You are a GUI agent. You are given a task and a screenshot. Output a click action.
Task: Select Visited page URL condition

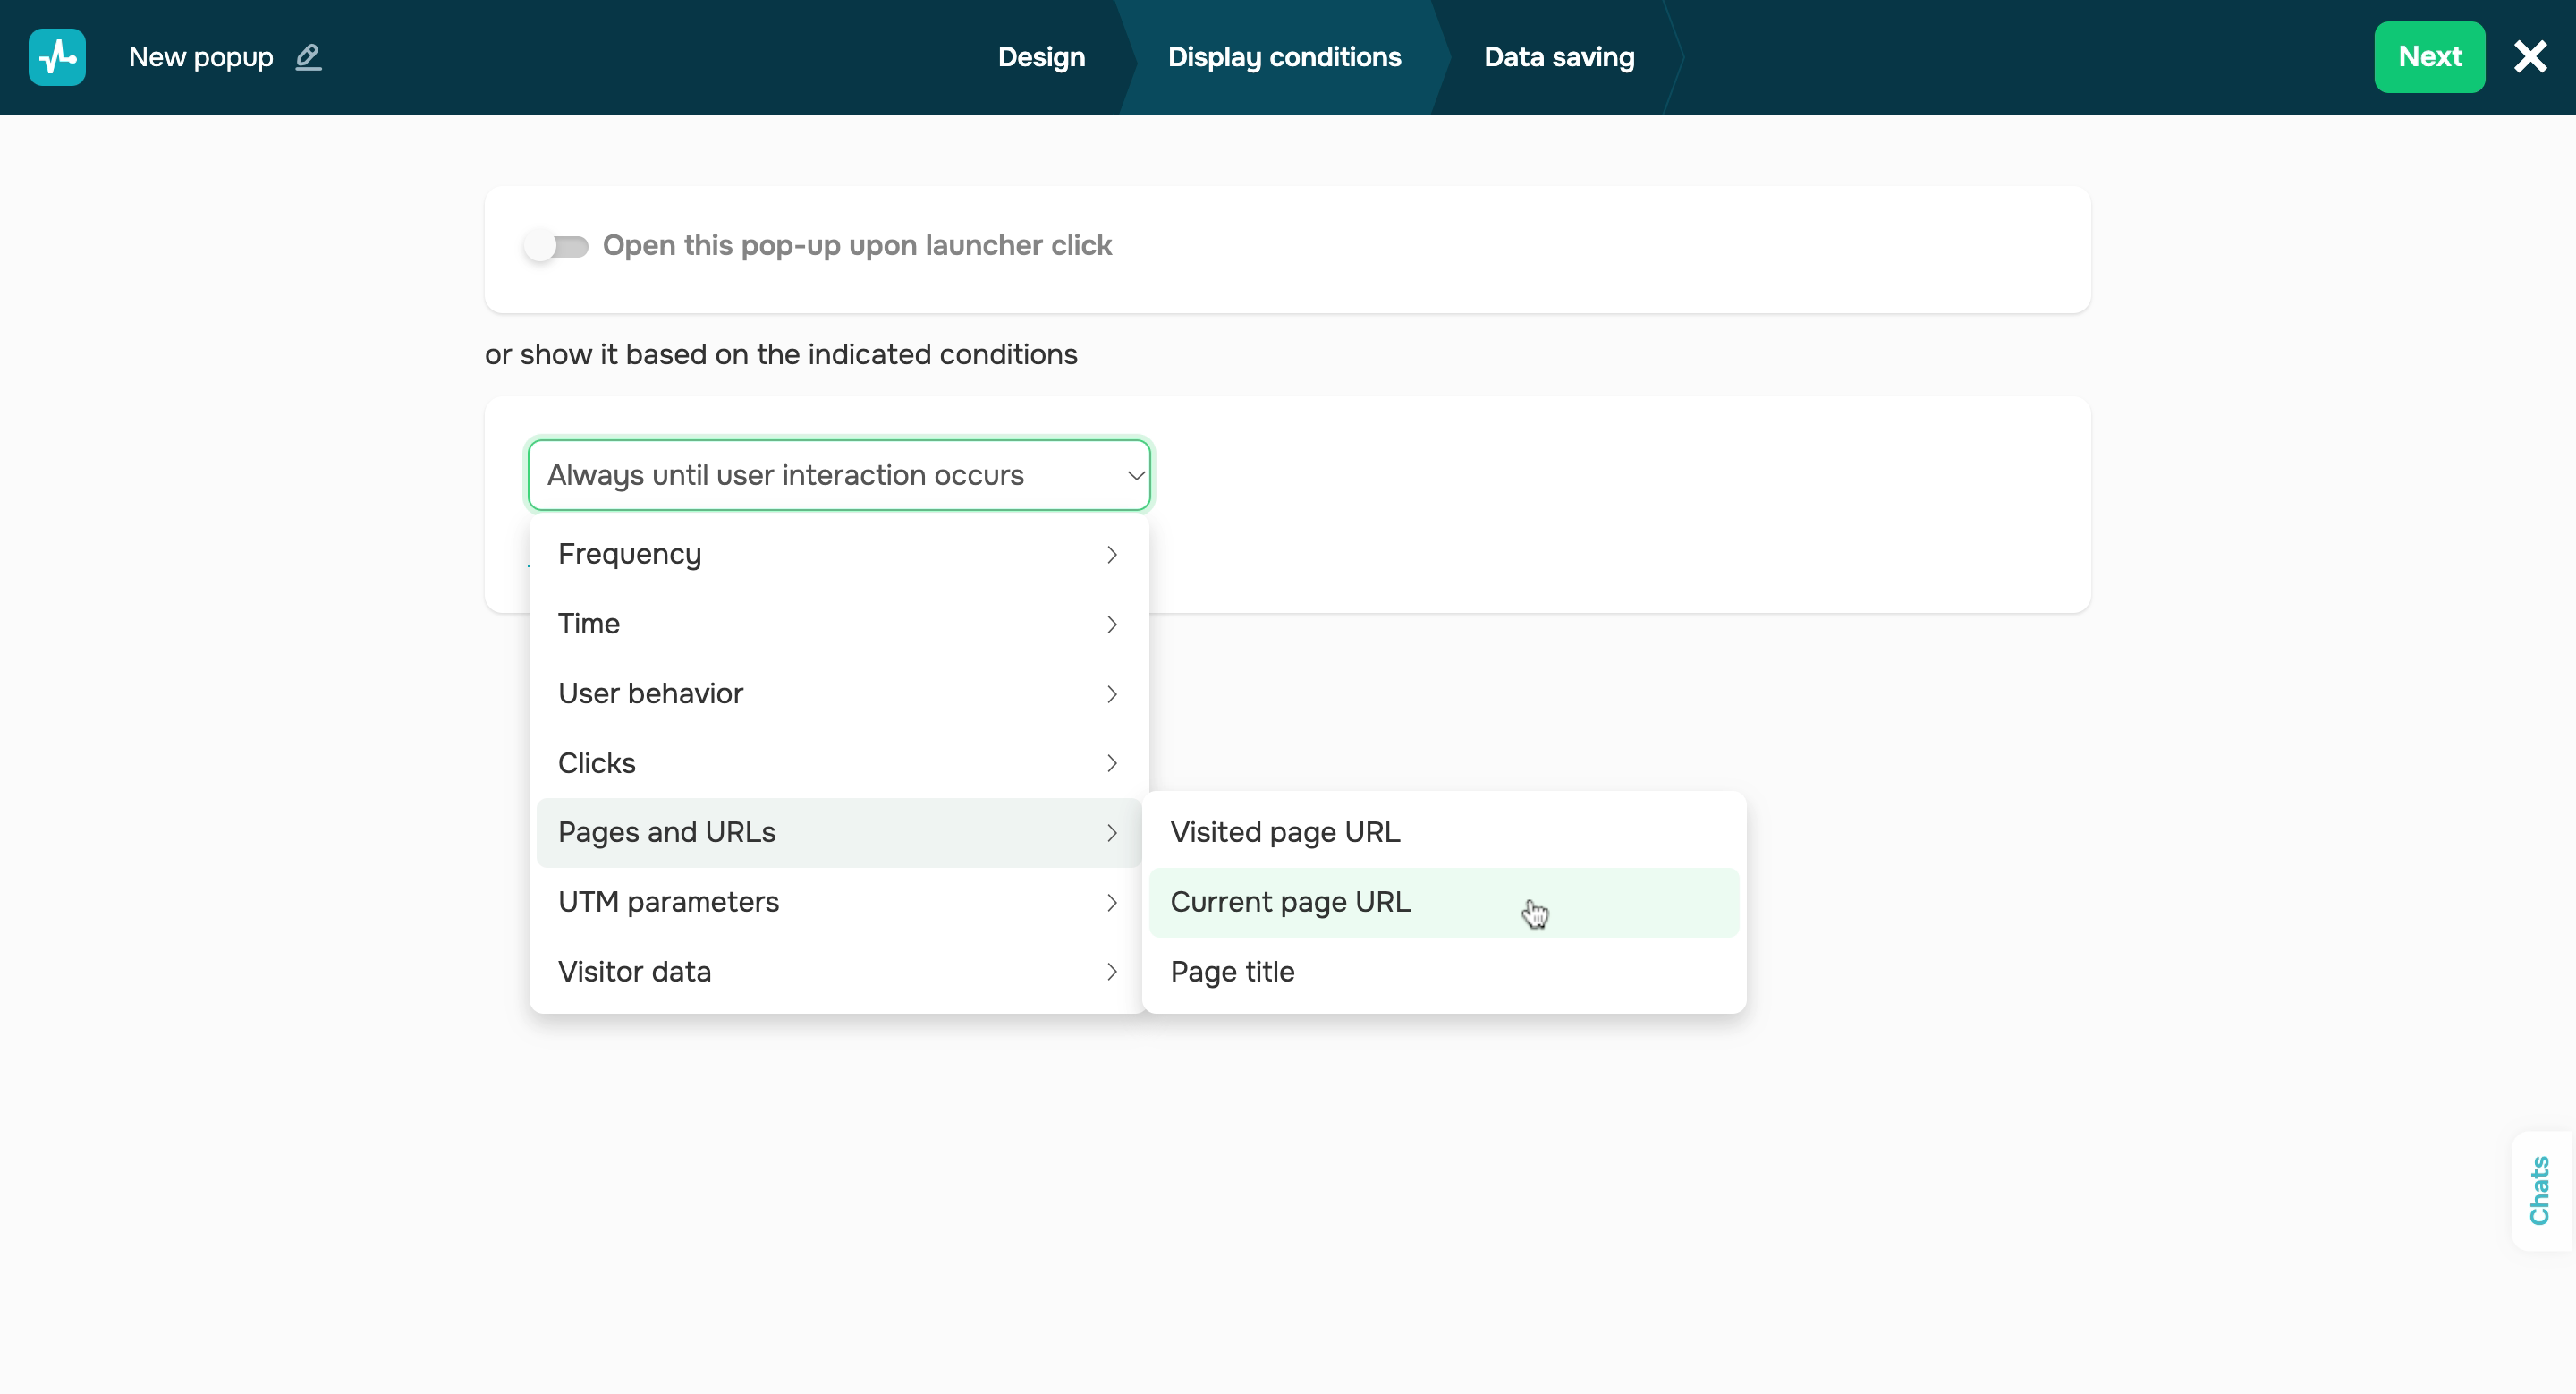pyautogui.click(x=1285, y=833)
